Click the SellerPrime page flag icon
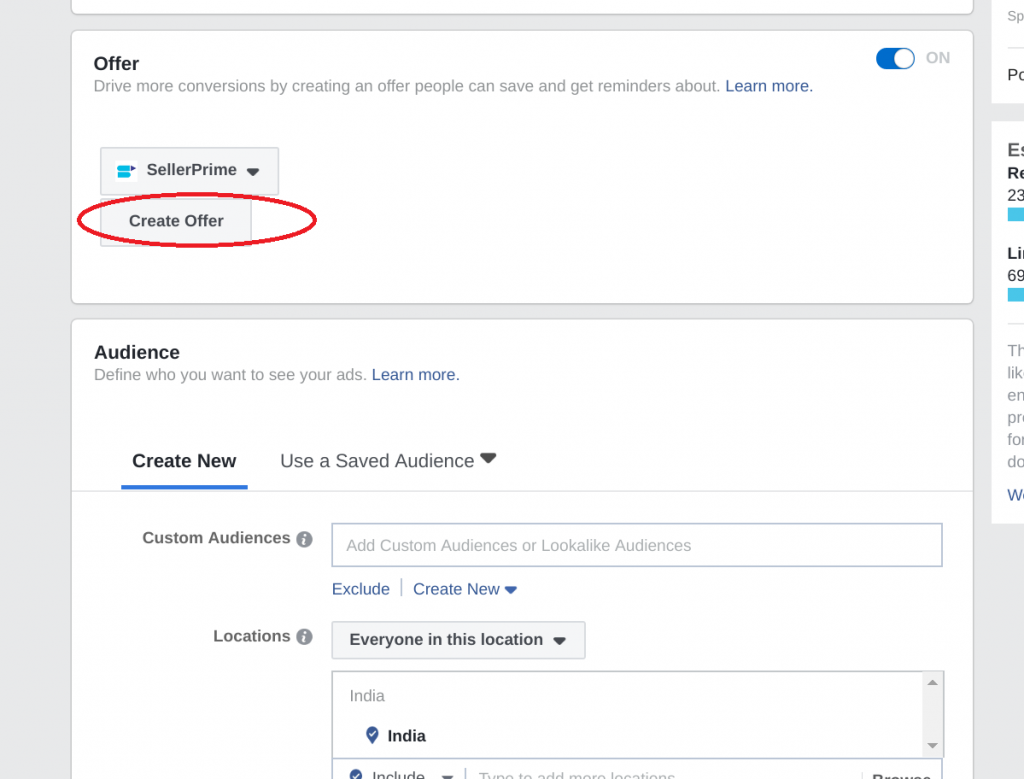1024x779 pixels. click(x=124, y=170)
